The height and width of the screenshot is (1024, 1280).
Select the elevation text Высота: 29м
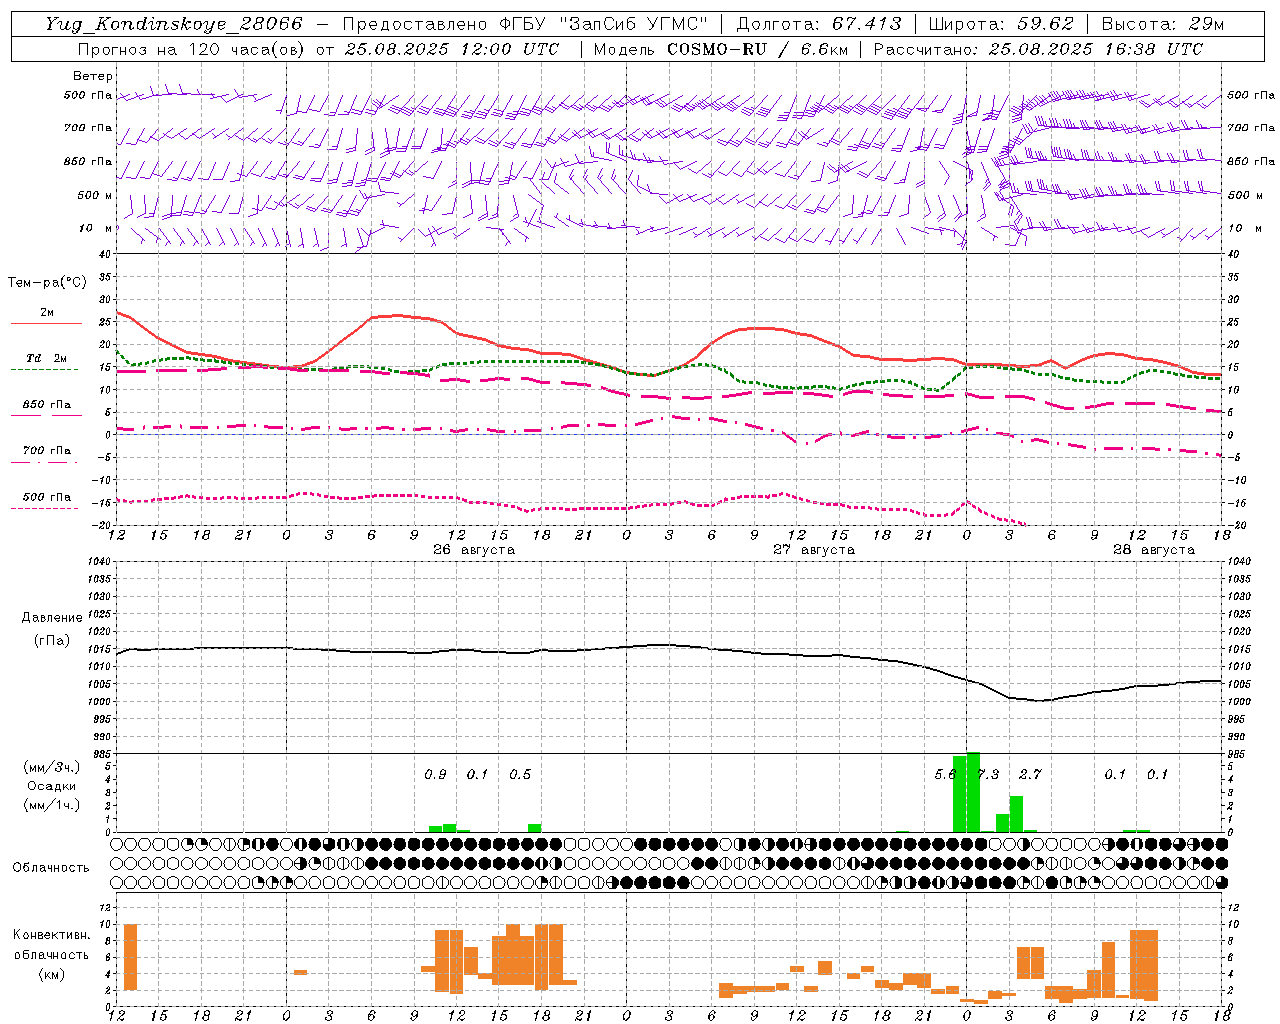(1163, 24)
